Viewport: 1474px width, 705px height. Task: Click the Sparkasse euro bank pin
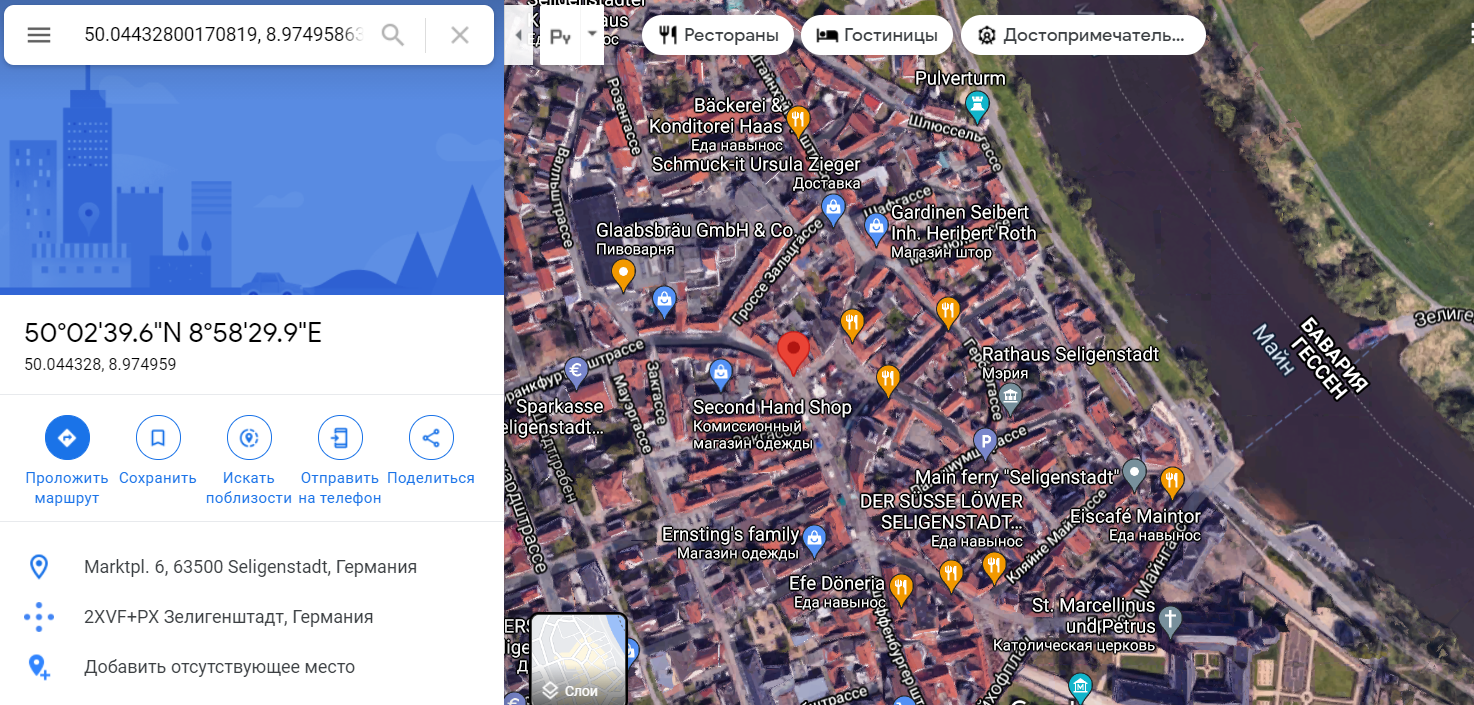pyautogui.click(x=576, y=371)
